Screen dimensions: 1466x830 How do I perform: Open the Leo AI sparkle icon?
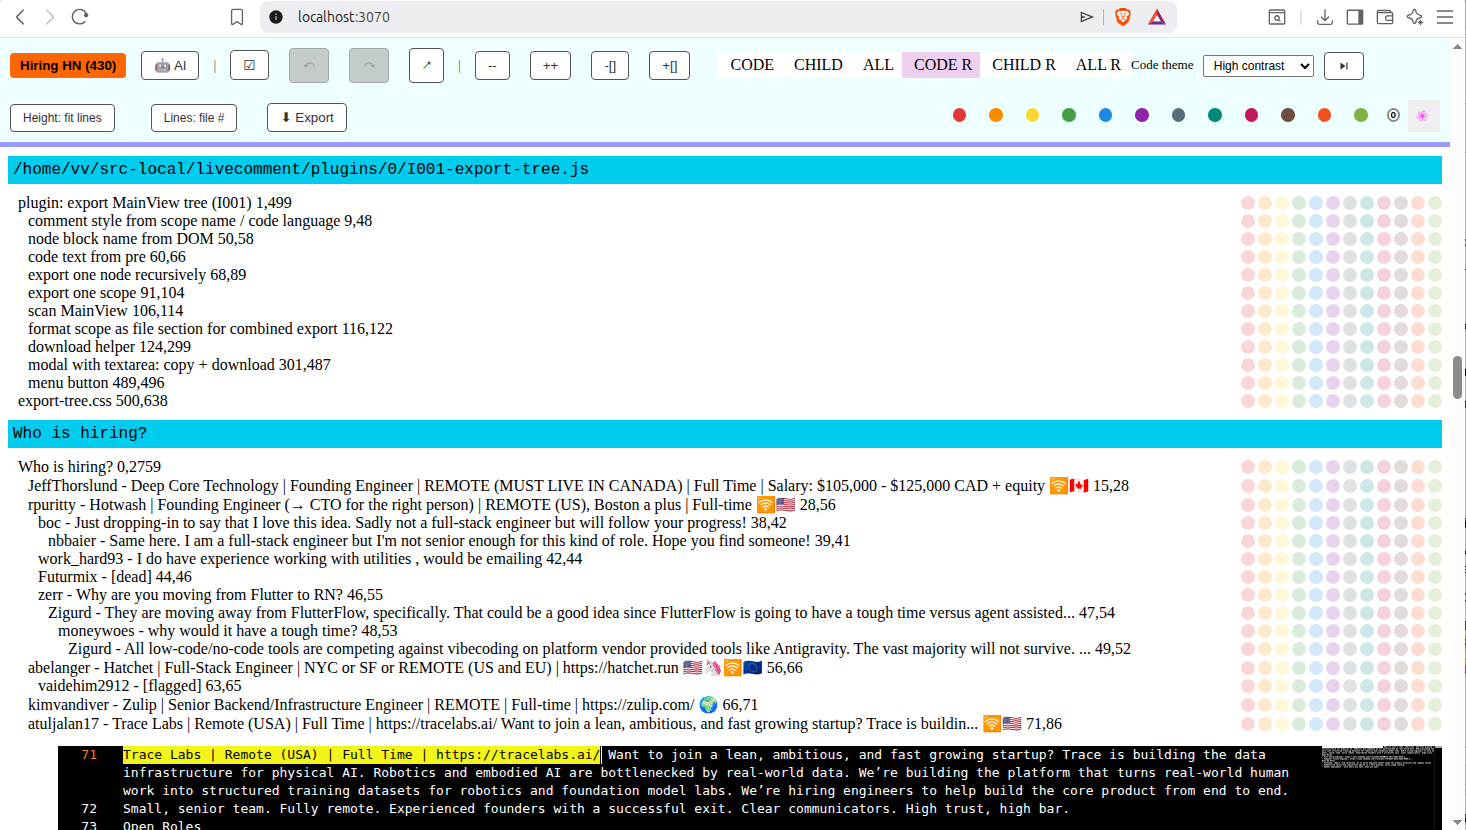coord(1415,17)
